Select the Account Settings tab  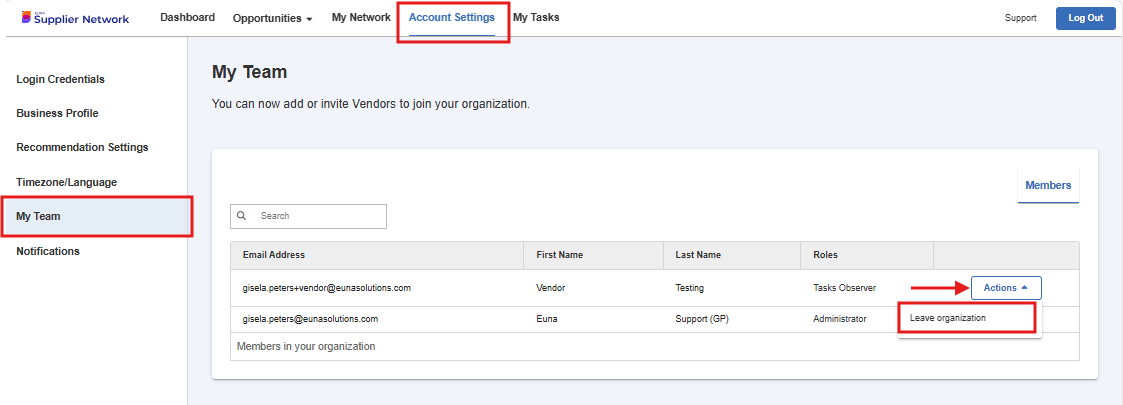[451, 17]
